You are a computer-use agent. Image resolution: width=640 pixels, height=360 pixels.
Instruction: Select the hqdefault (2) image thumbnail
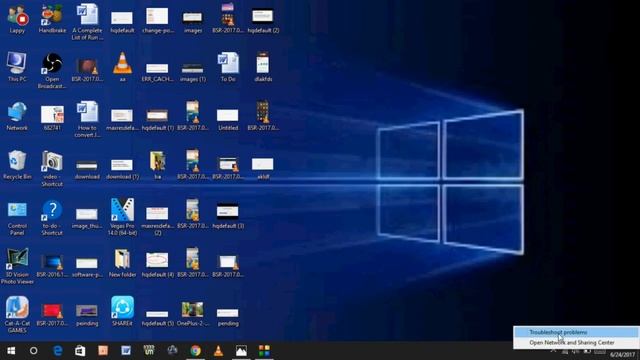[x=263, y=20]
